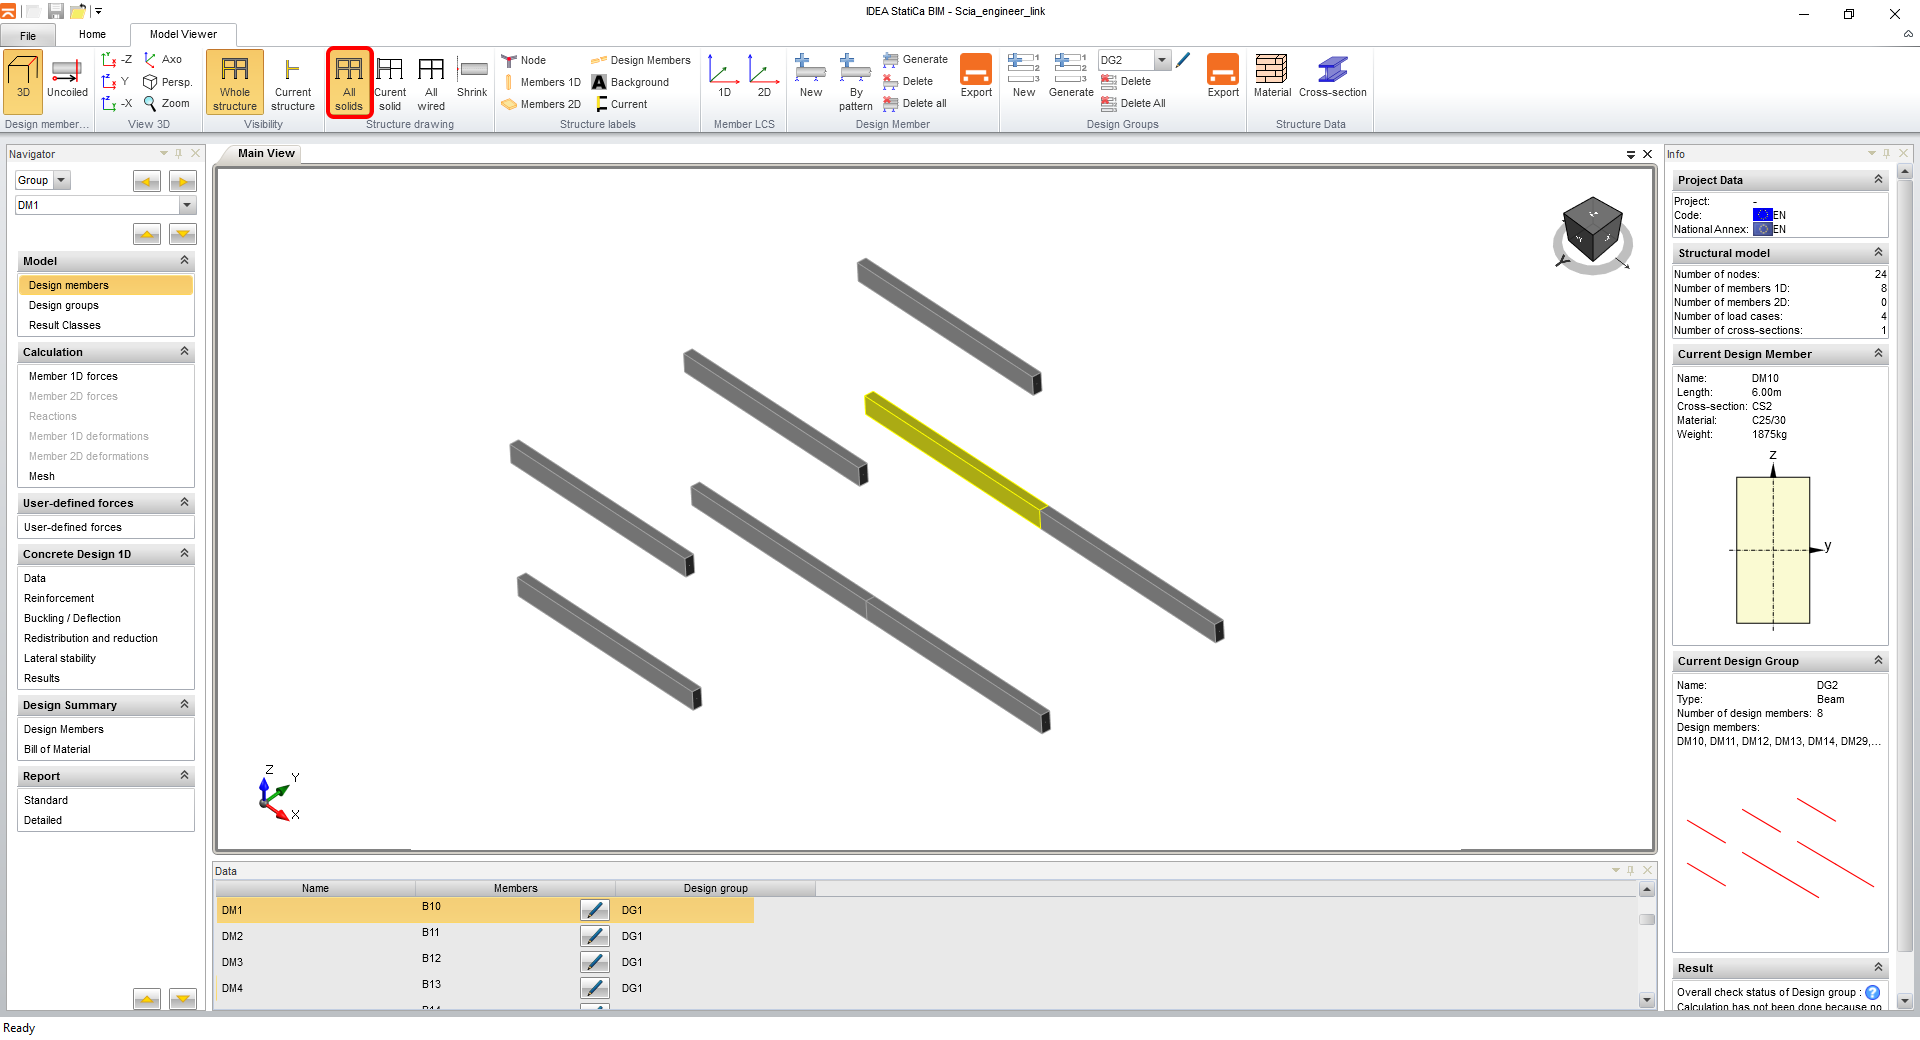Collapse the Concrete Design 1D section
Screen dimensions: 1920x1040
[184, 553]
